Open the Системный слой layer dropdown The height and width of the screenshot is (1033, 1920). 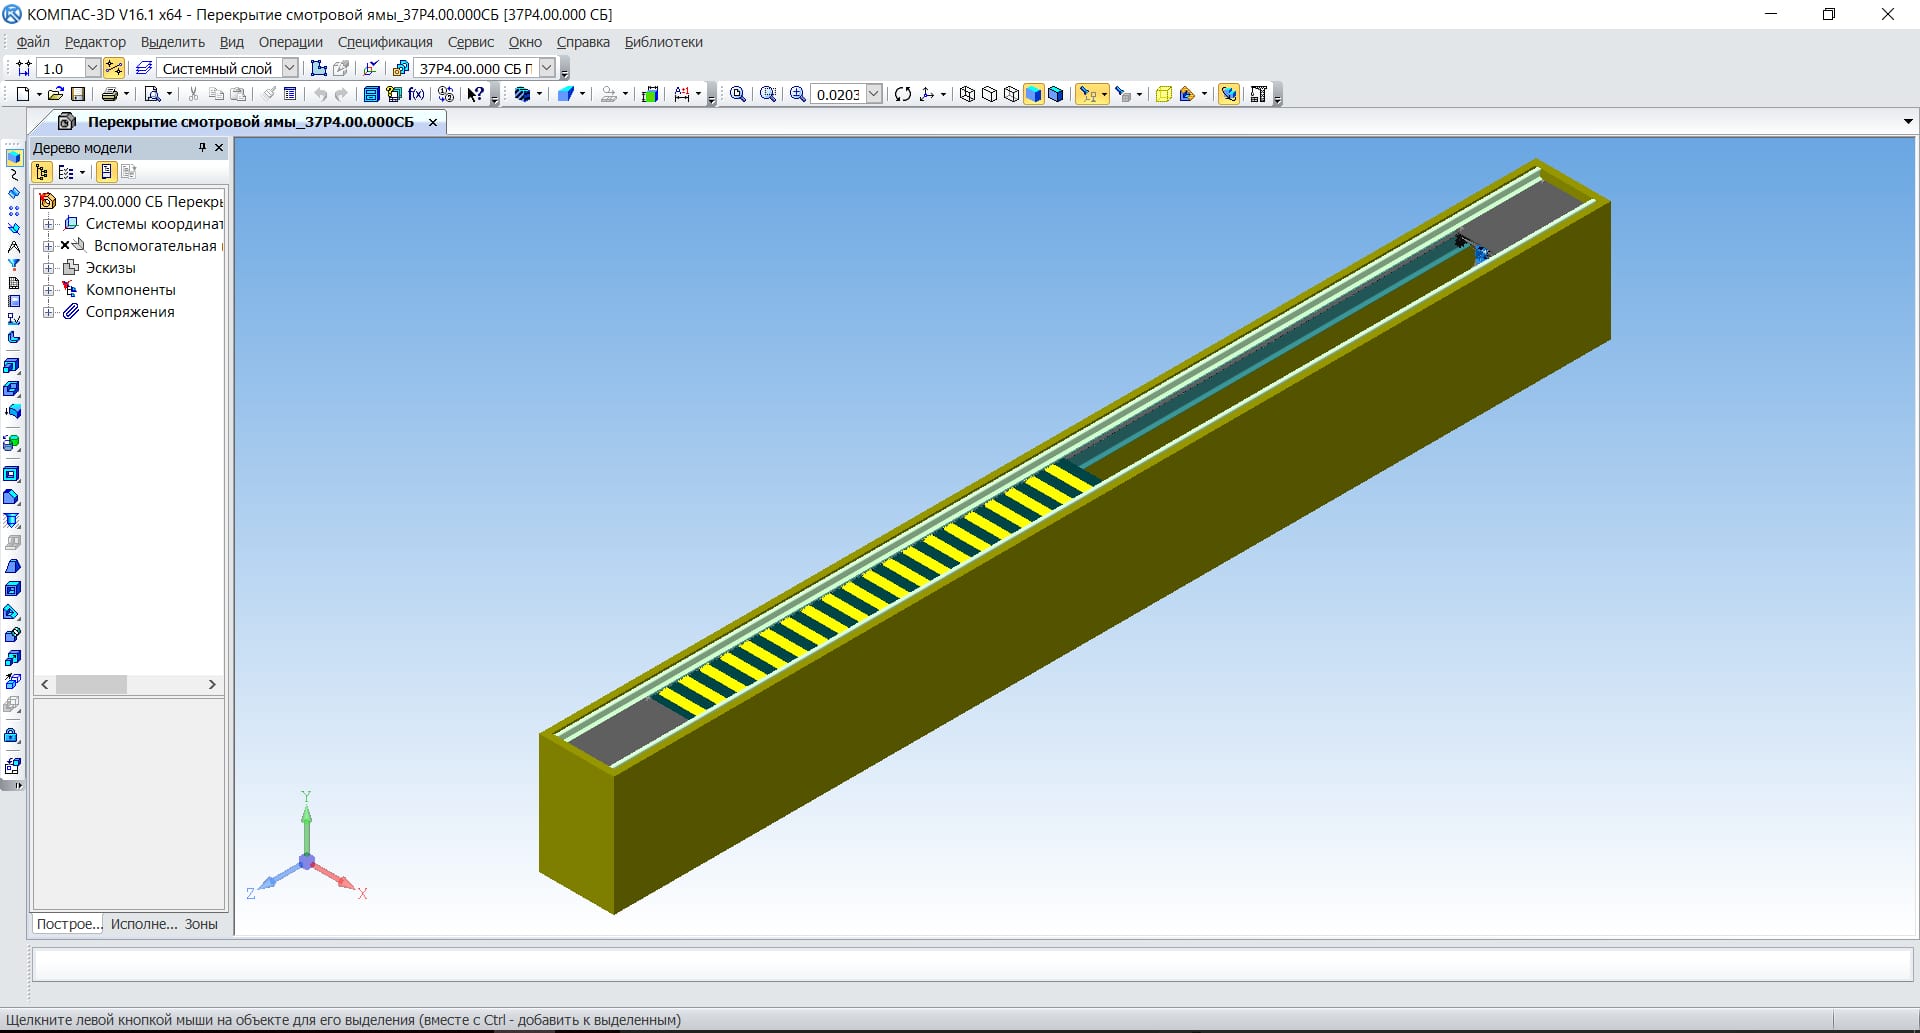(289, 68)
